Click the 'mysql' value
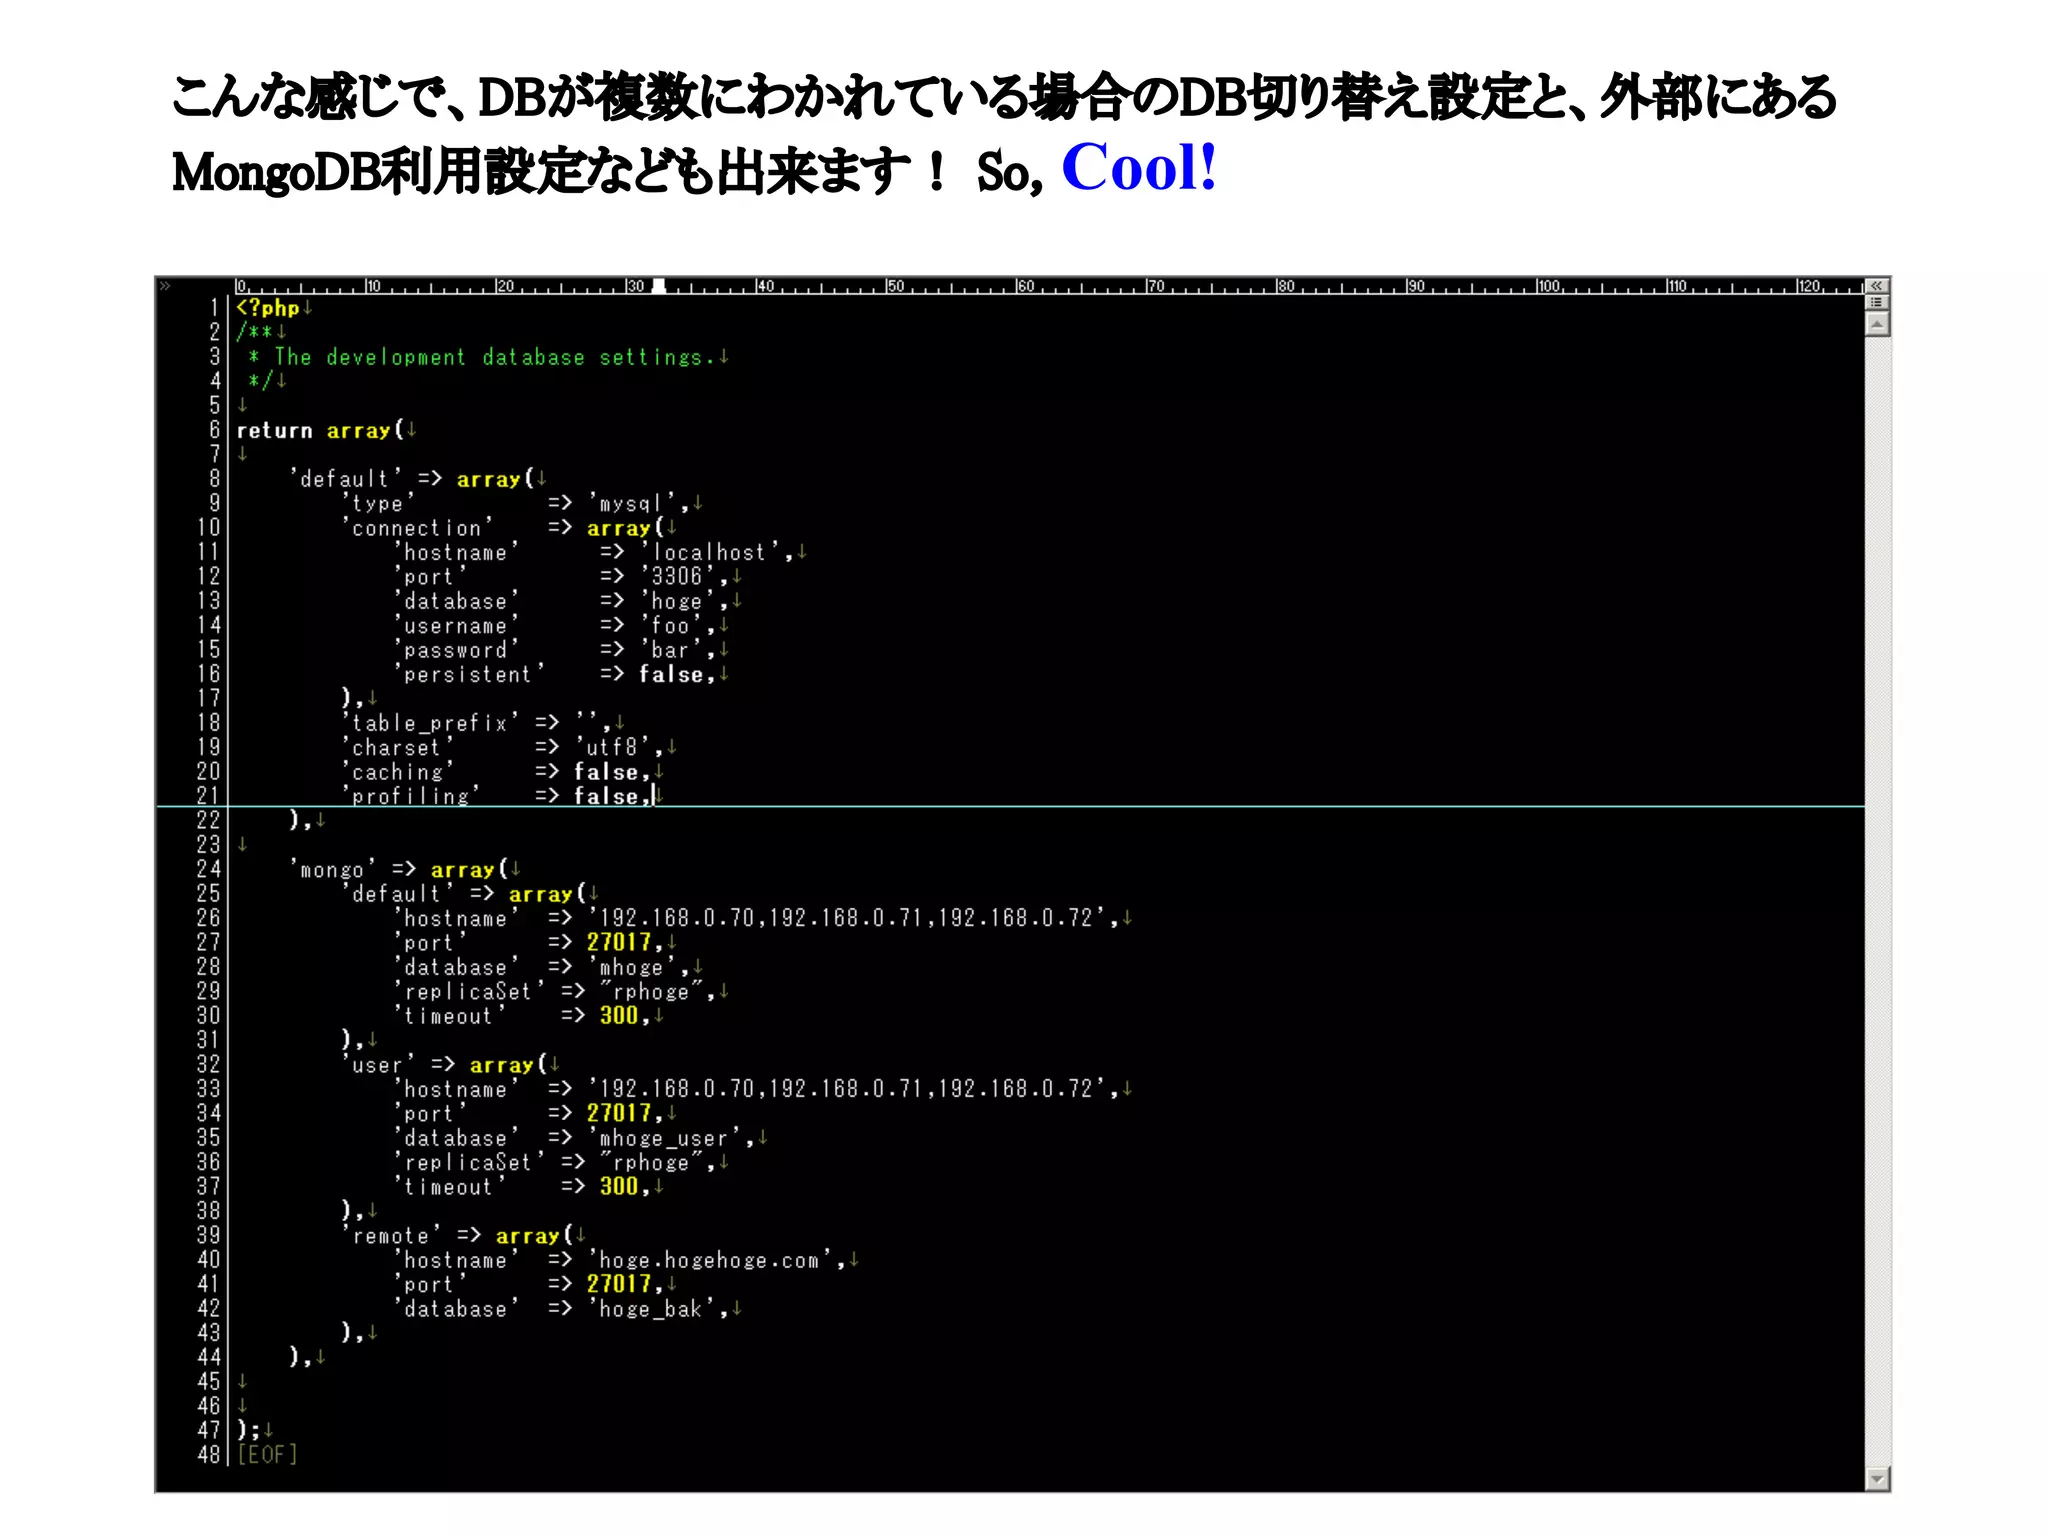The image size is (2048, 1536). [632, 503]
